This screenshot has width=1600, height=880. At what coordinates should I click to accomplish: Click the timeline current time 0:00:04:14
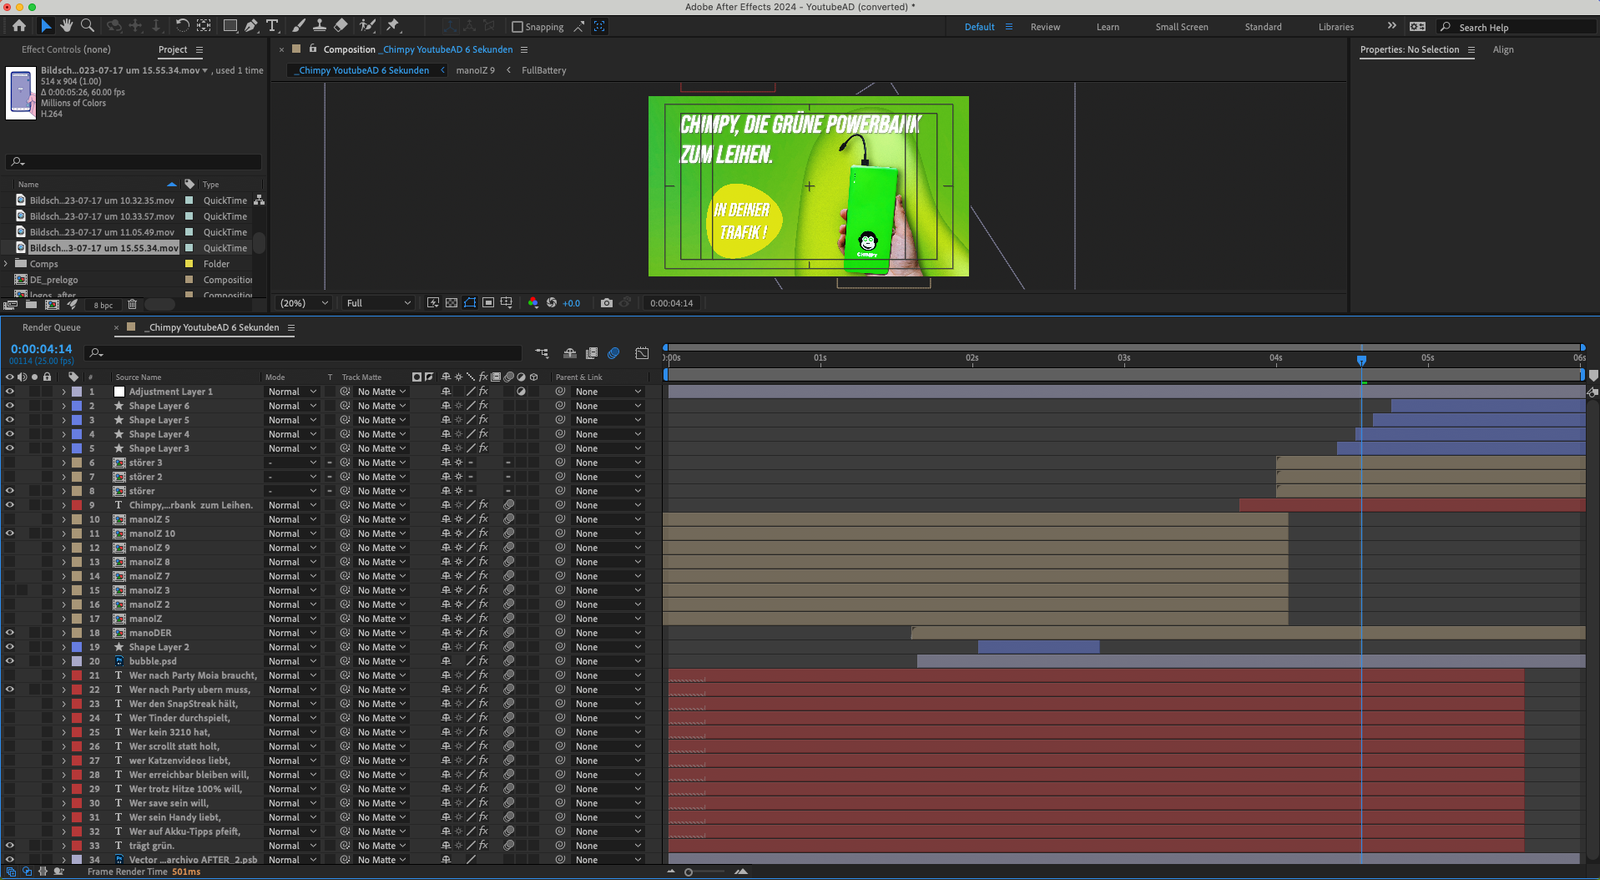point(41,349)
